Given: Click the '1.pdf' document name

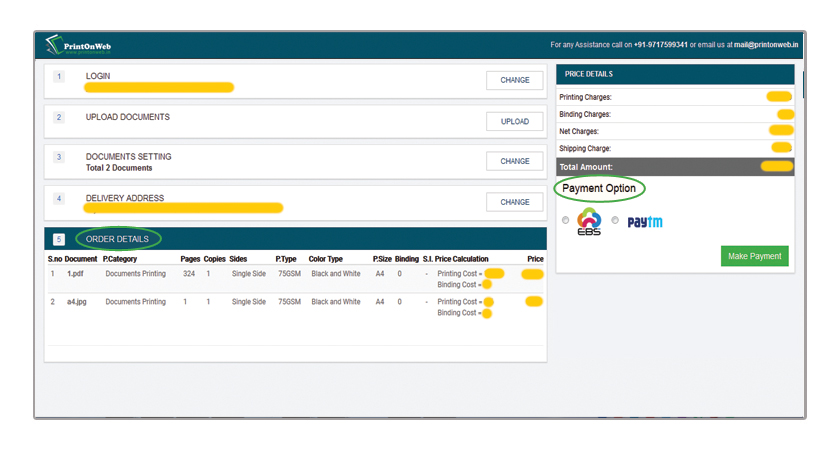Looking at the screenshot, I should tap(75, 274).
